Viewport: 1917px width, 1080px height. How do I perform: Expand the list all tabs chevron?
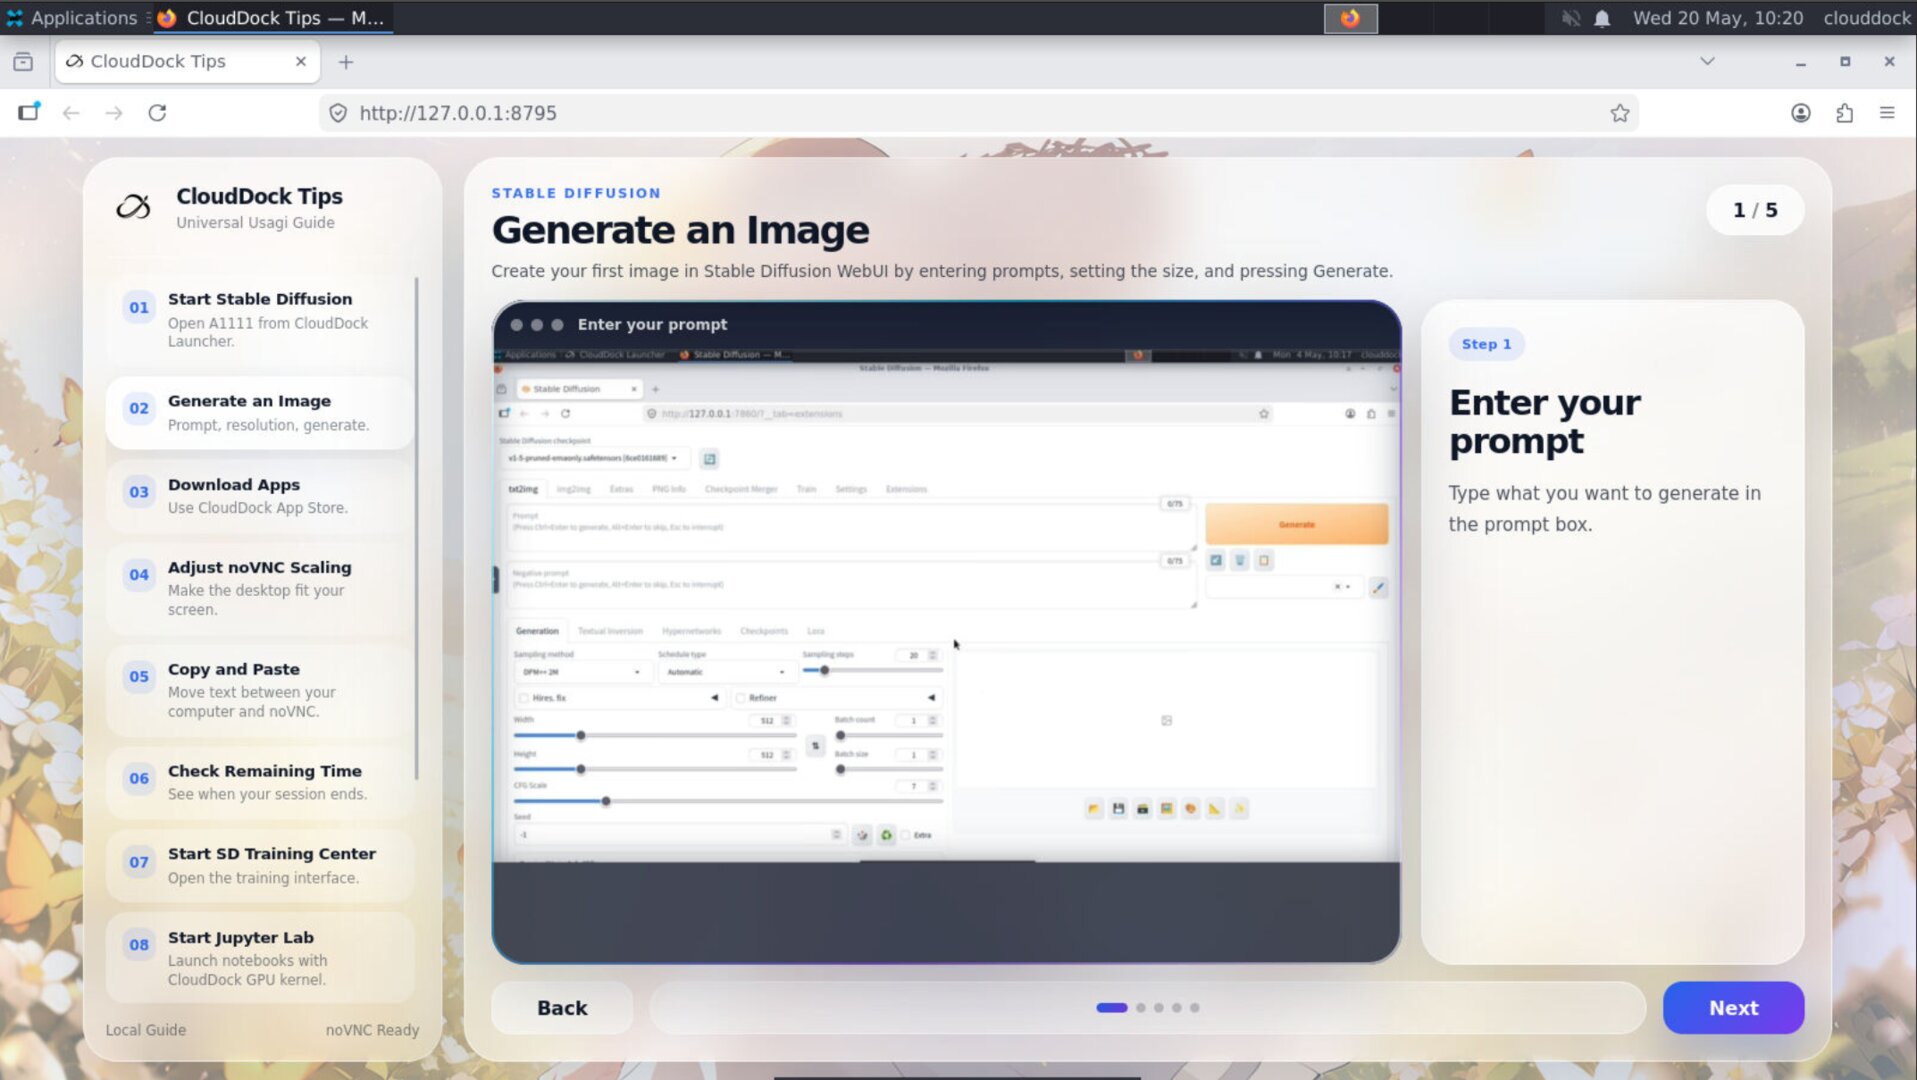coord(1707,62)
